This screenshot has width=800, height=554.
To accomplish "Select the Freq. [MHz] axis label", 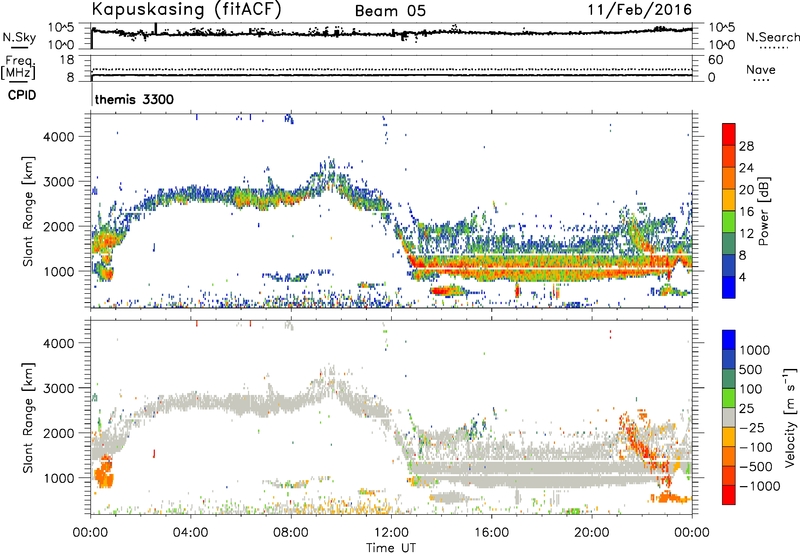I will point(18,68).
